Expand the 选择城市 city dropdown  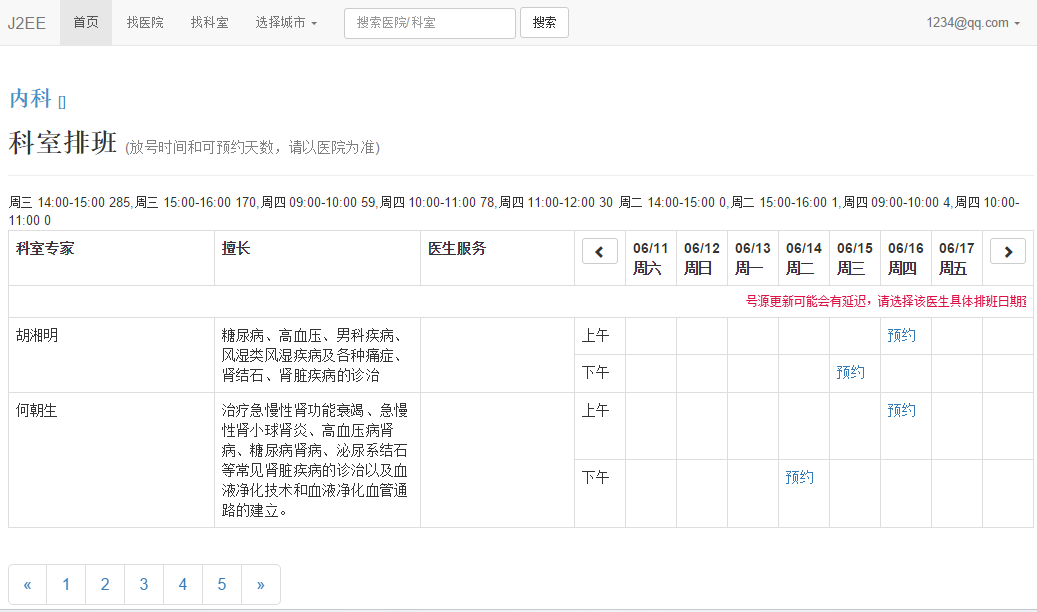286,23
